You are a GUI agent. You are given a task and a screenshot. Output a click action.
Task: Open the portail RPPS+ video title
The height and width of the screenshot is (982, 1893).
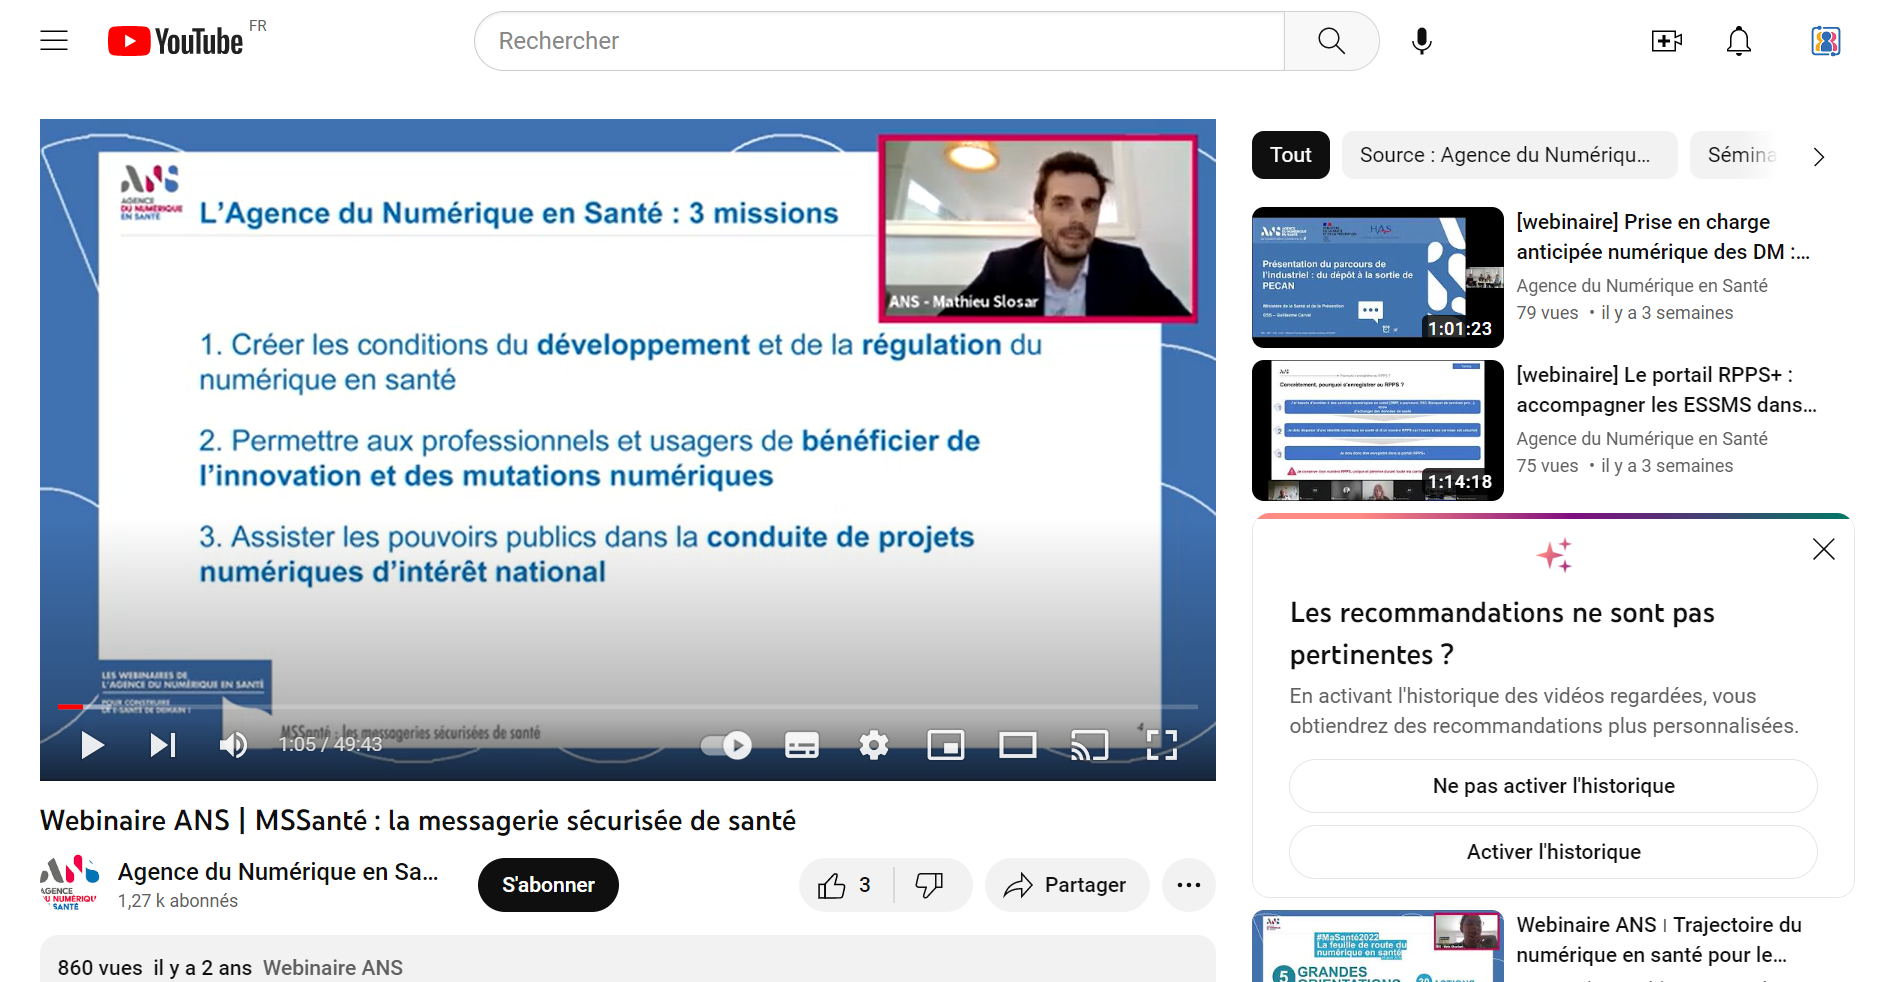[1666, 390]
